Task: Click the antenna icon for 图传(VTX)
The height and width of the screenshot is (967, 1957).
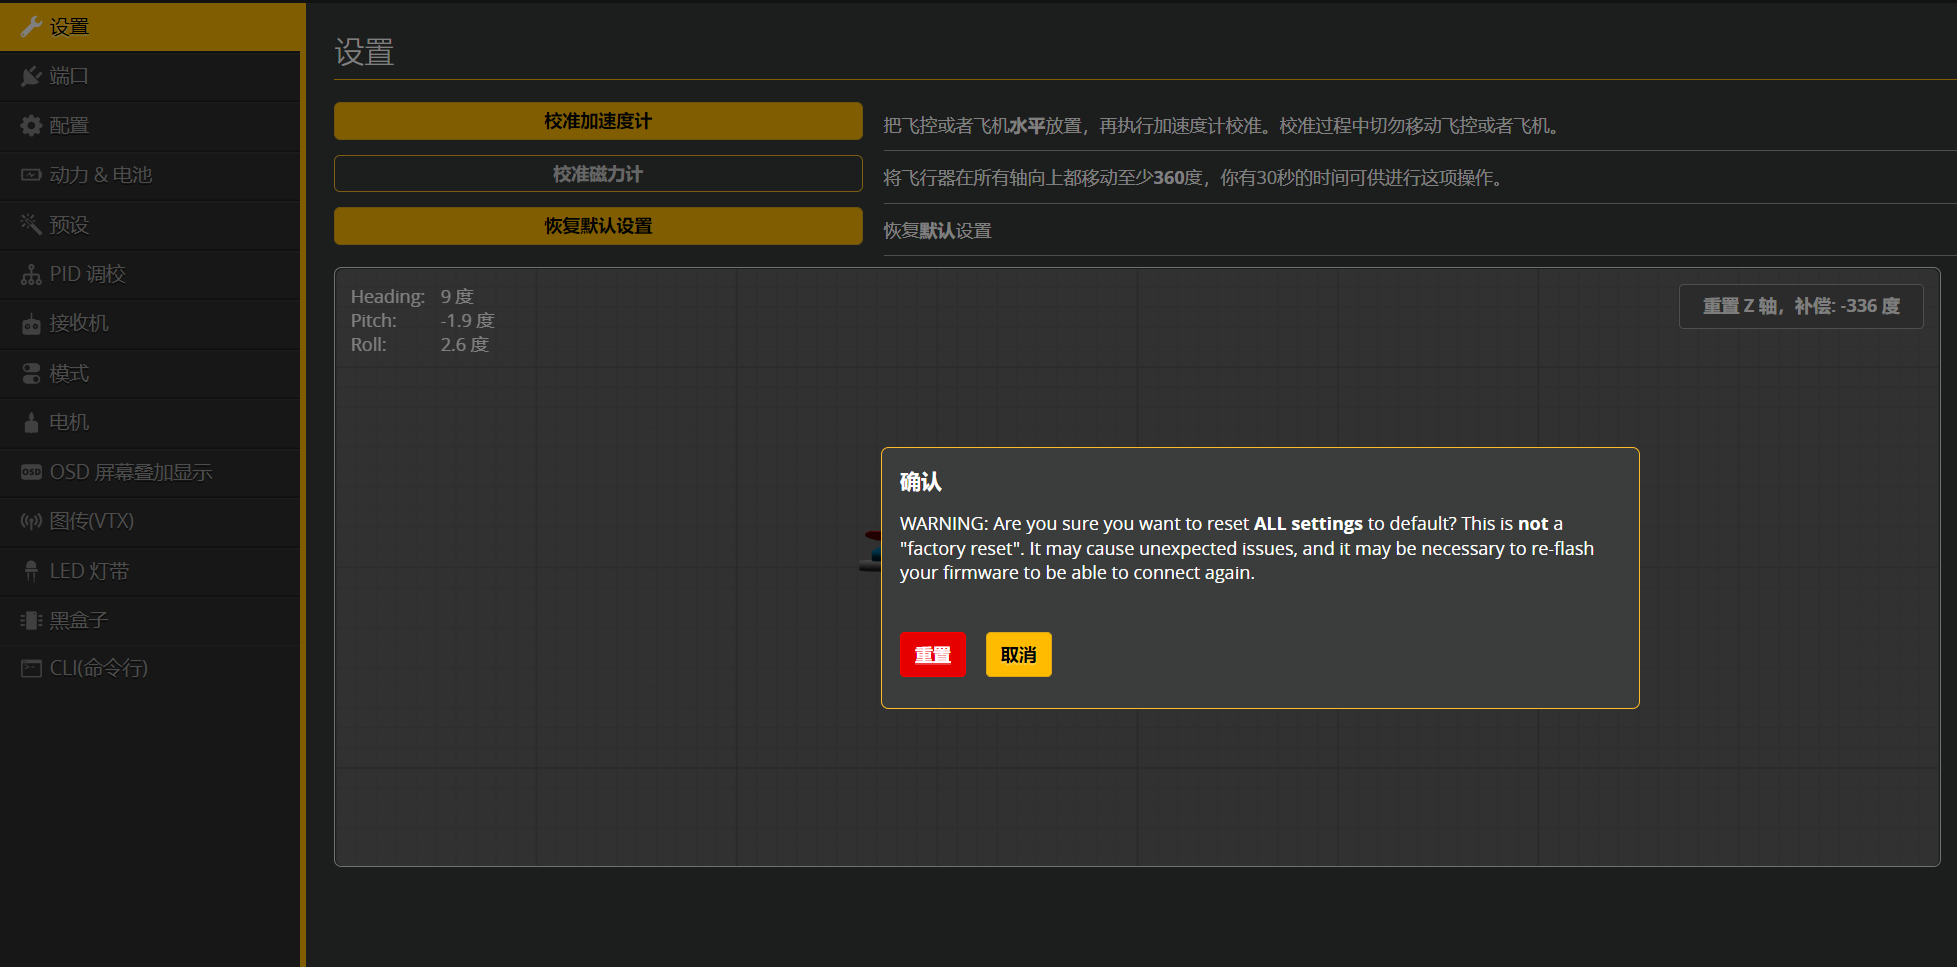Action: (x=31, y=521)
